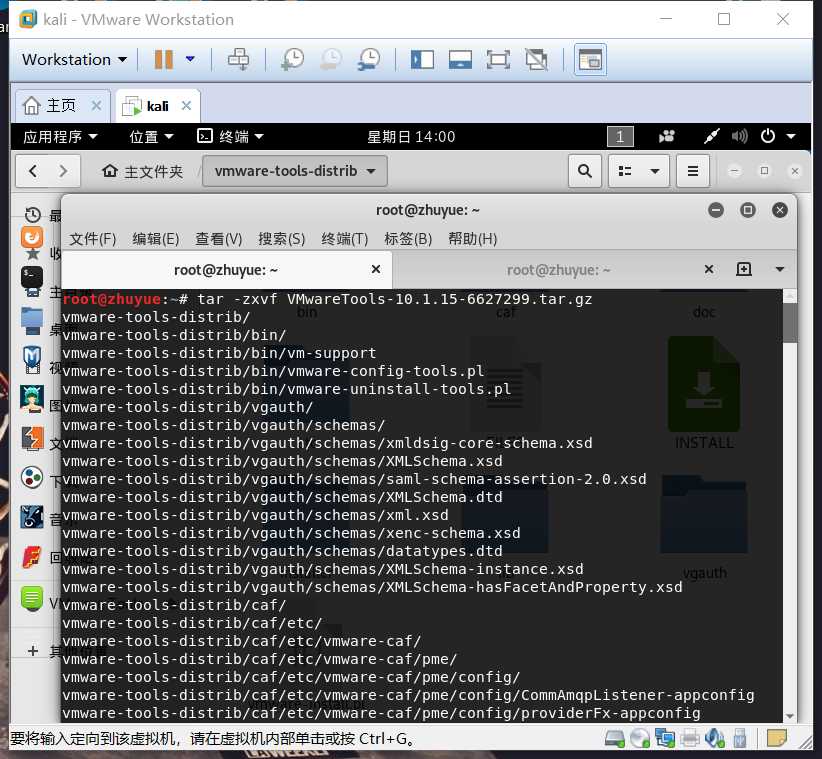Launch the terminal dock icon
The height and width of the screenshot is (759, 822).
[x=32, y=277]
